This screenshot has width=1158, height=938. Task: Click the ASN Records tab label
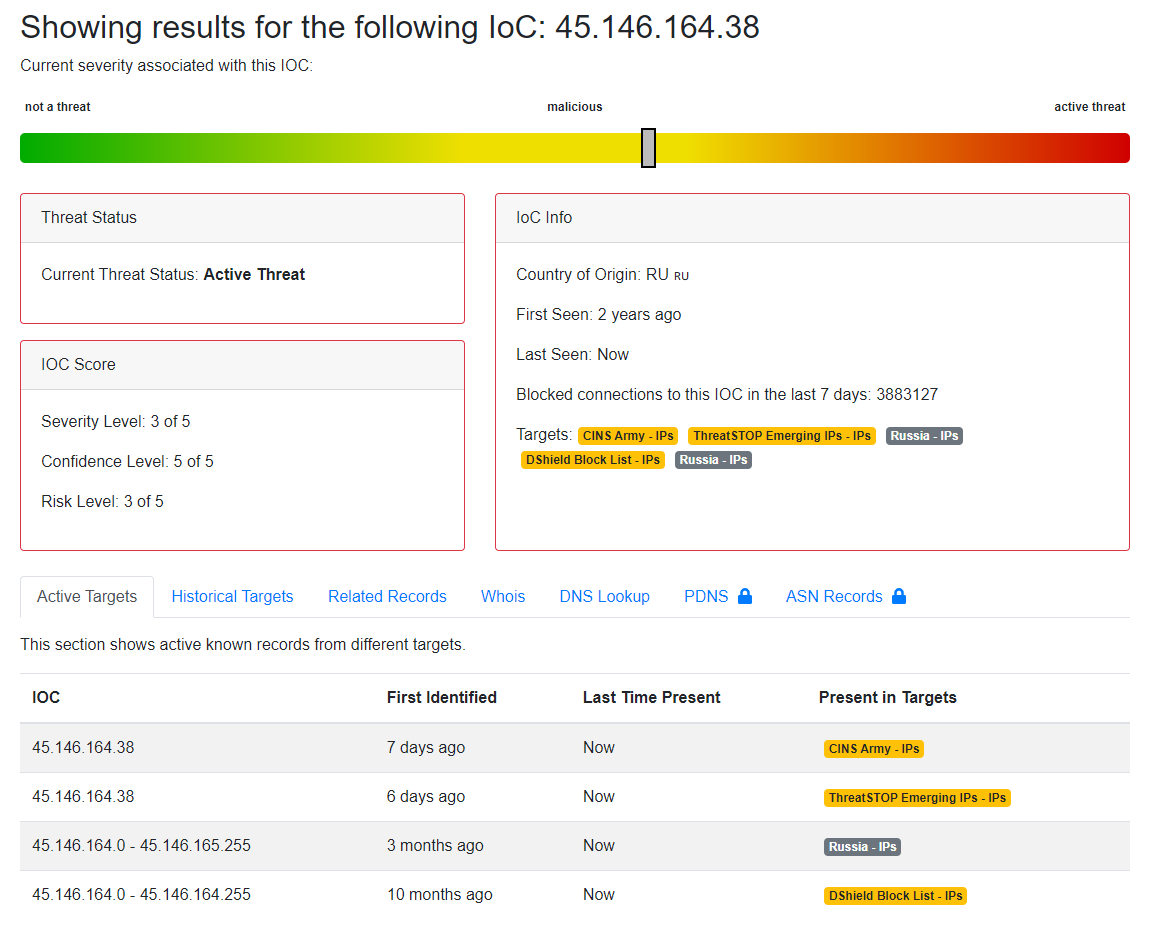pyautogui.click(x=834, y=596)
